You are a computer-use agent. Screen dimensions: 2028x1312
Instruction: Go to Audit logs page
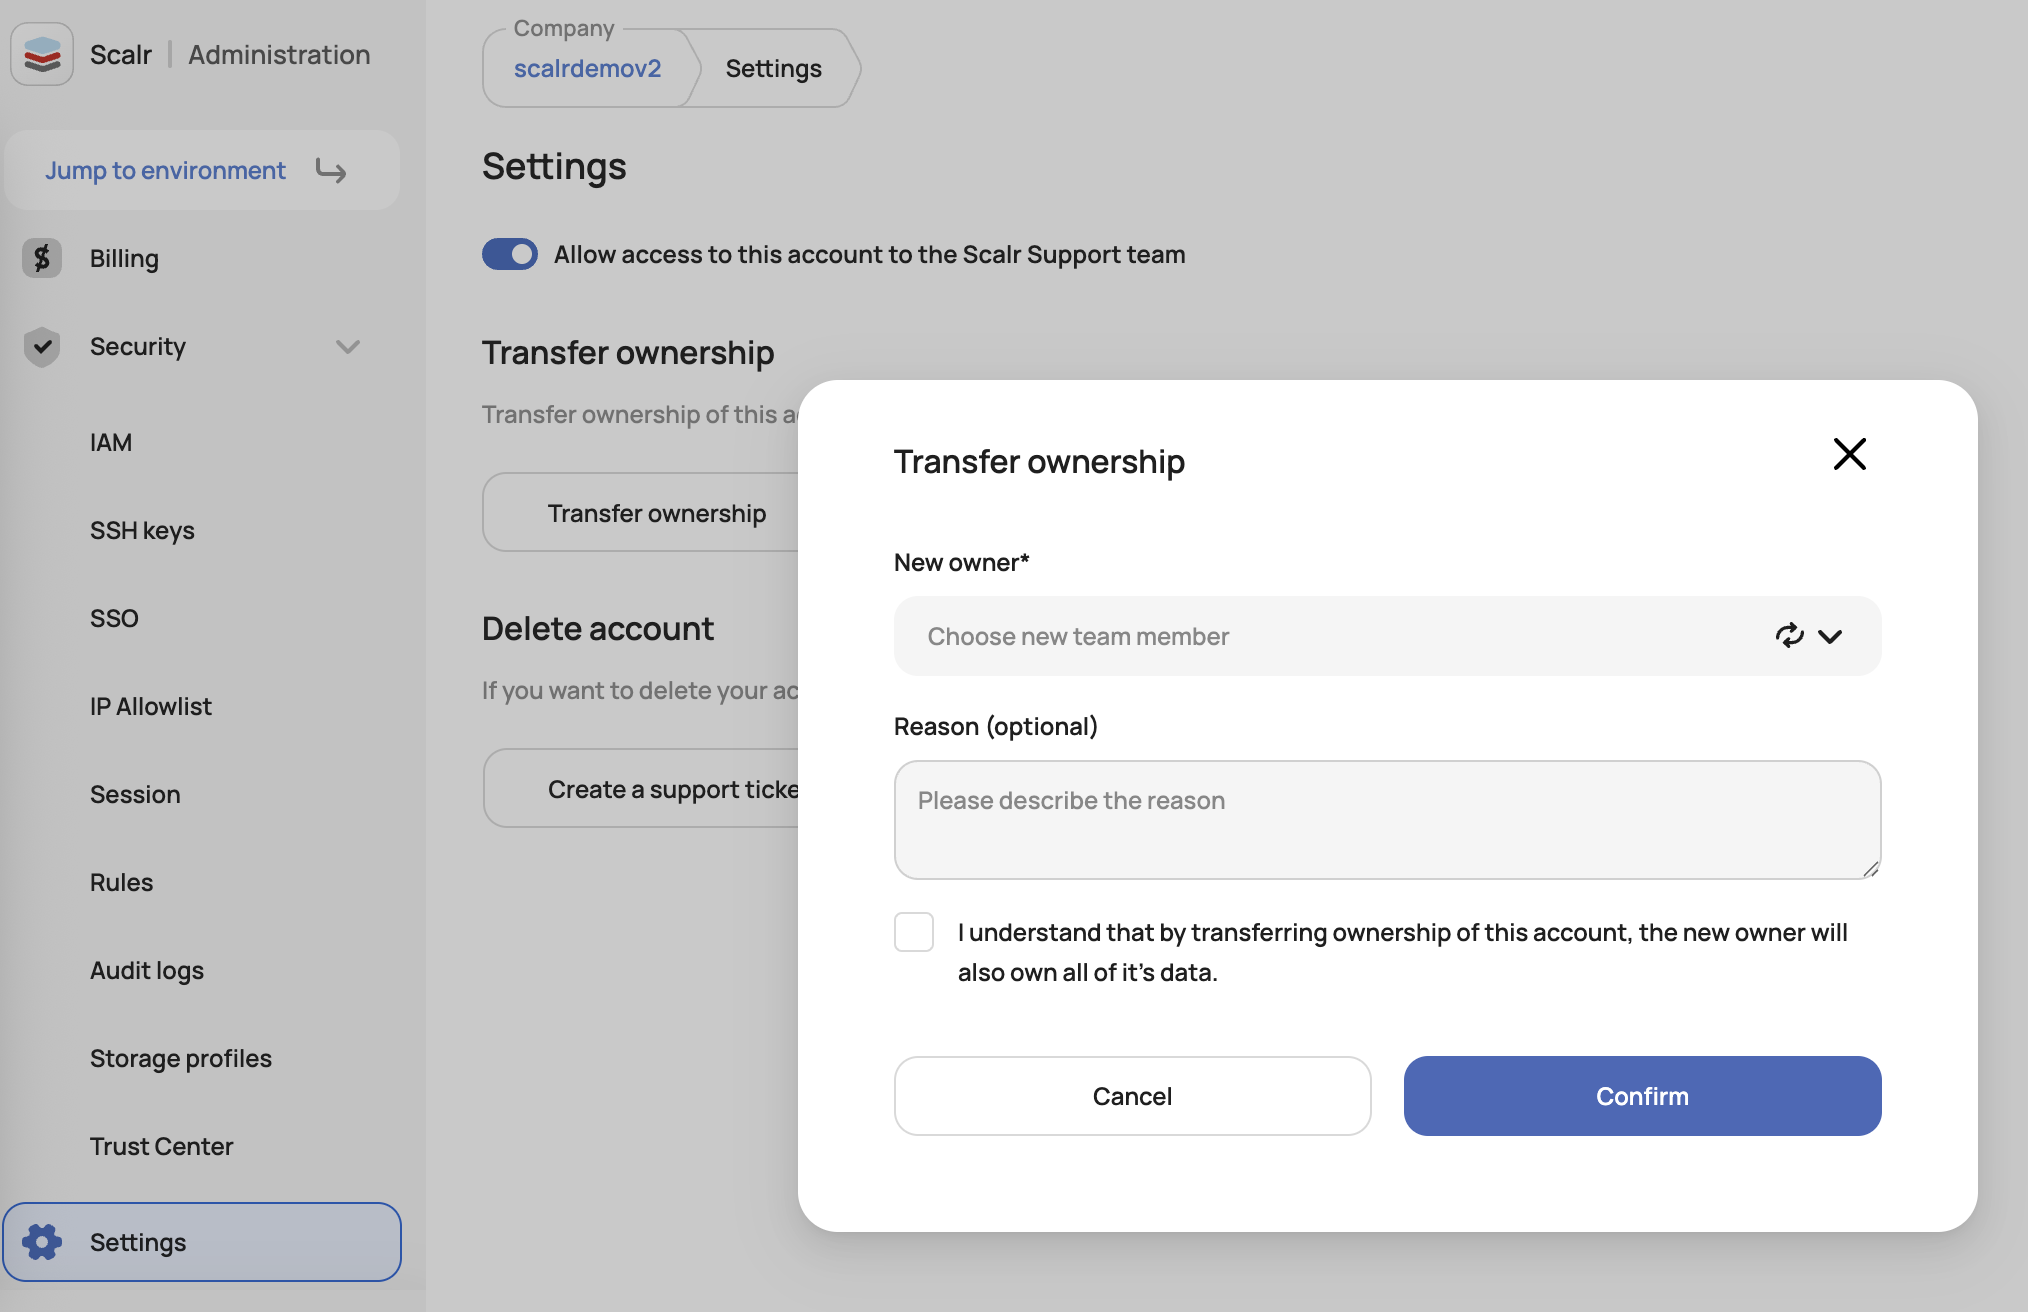147,970
